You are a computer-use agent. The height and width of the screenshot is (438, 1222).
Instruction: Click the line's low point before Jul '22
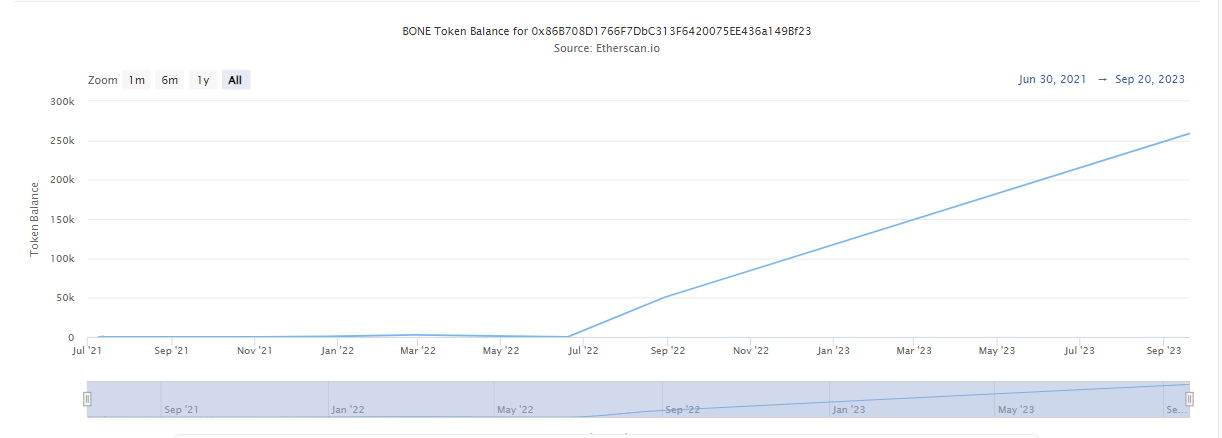point(567,337)
